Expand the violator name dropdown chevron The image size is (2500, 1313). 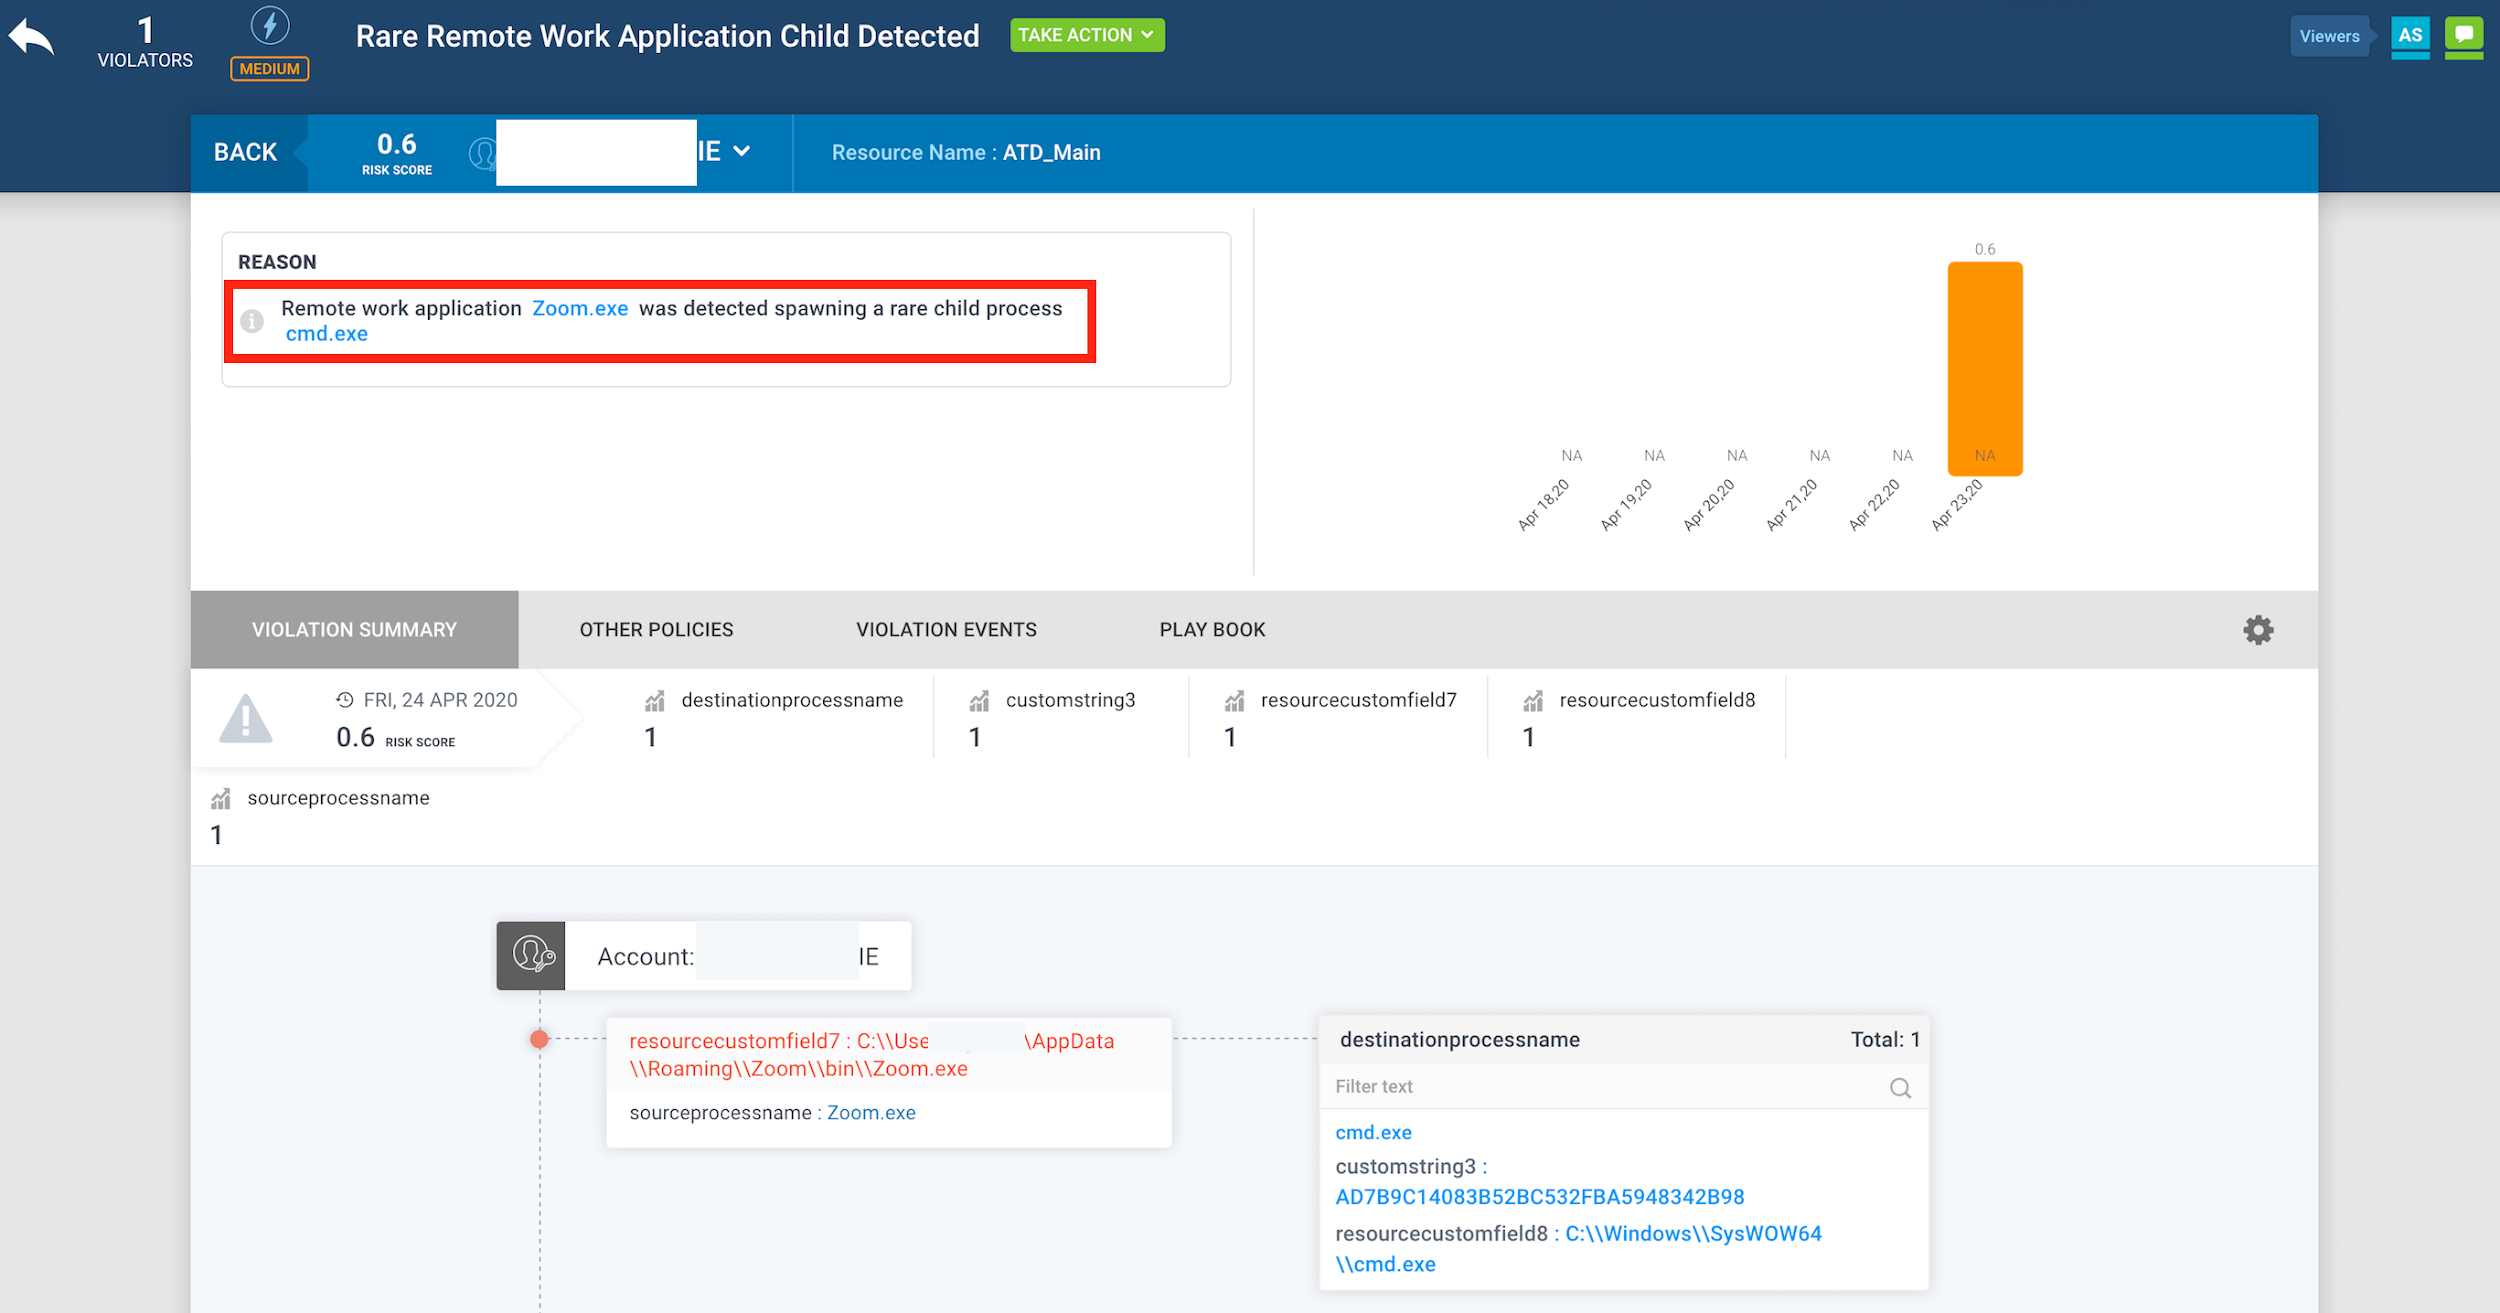coord(742,151)
